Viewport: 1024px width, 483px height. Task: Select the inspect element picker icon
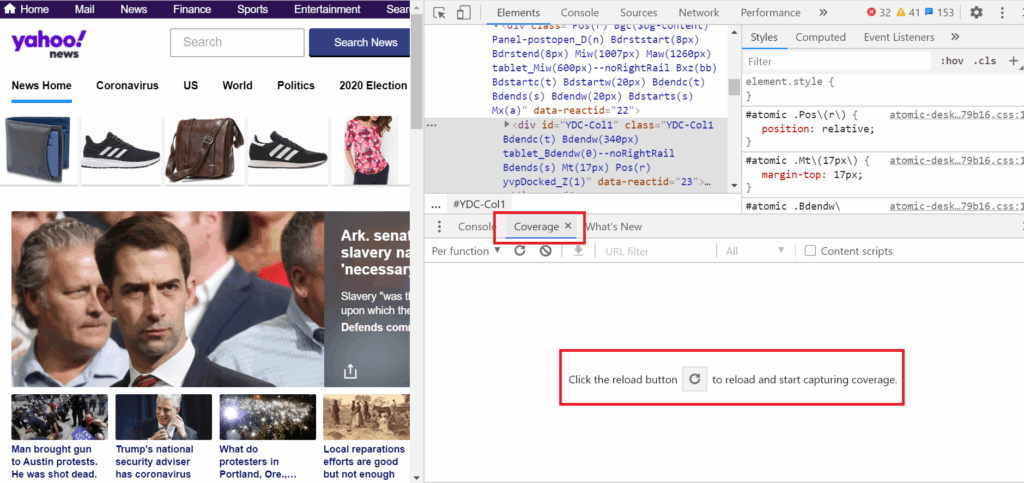(440, 12)
